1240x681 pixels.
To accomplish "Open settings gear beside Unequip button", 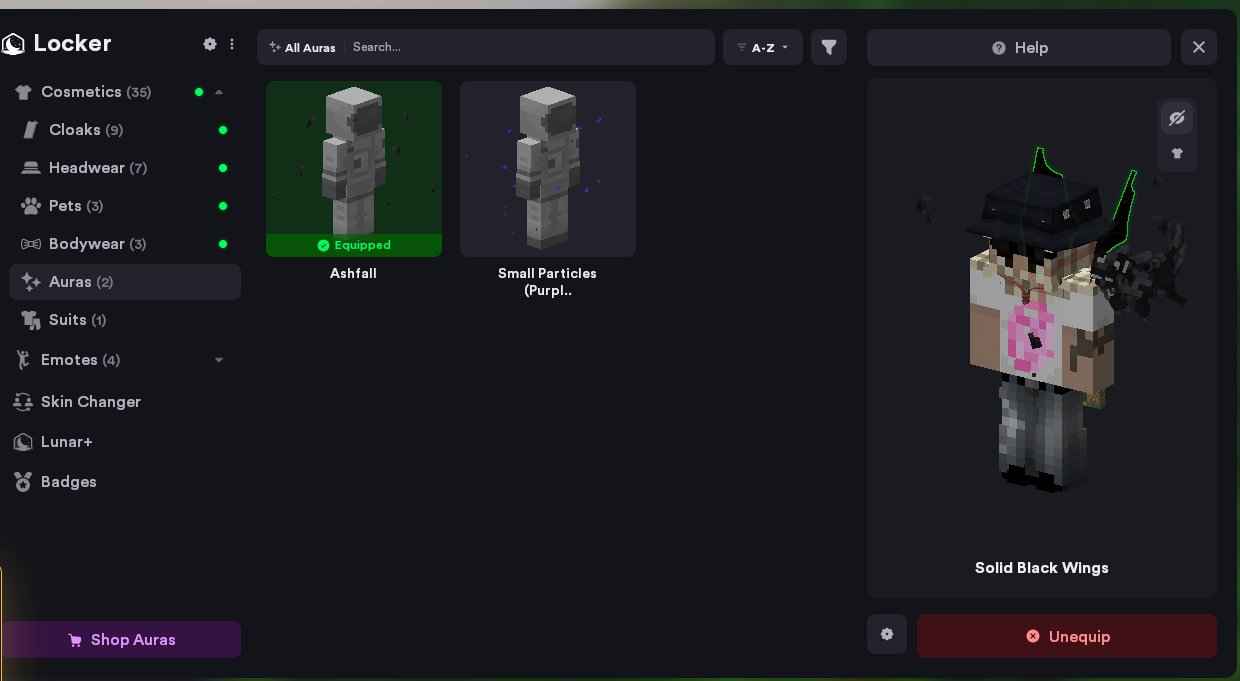I will coord(887,634).
